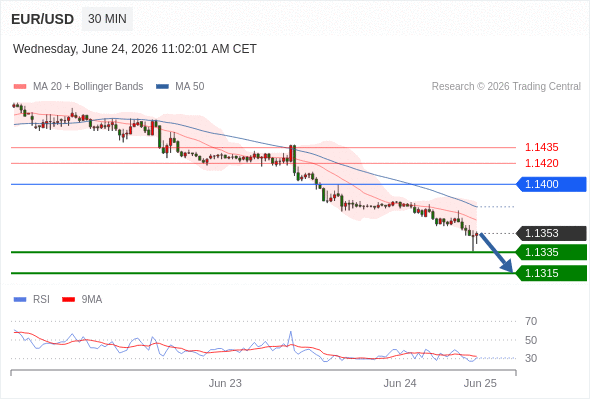Click the RSI 30 level label
Image resolution: width=590 pixels, height=400 pixels.
coord(531,358)
